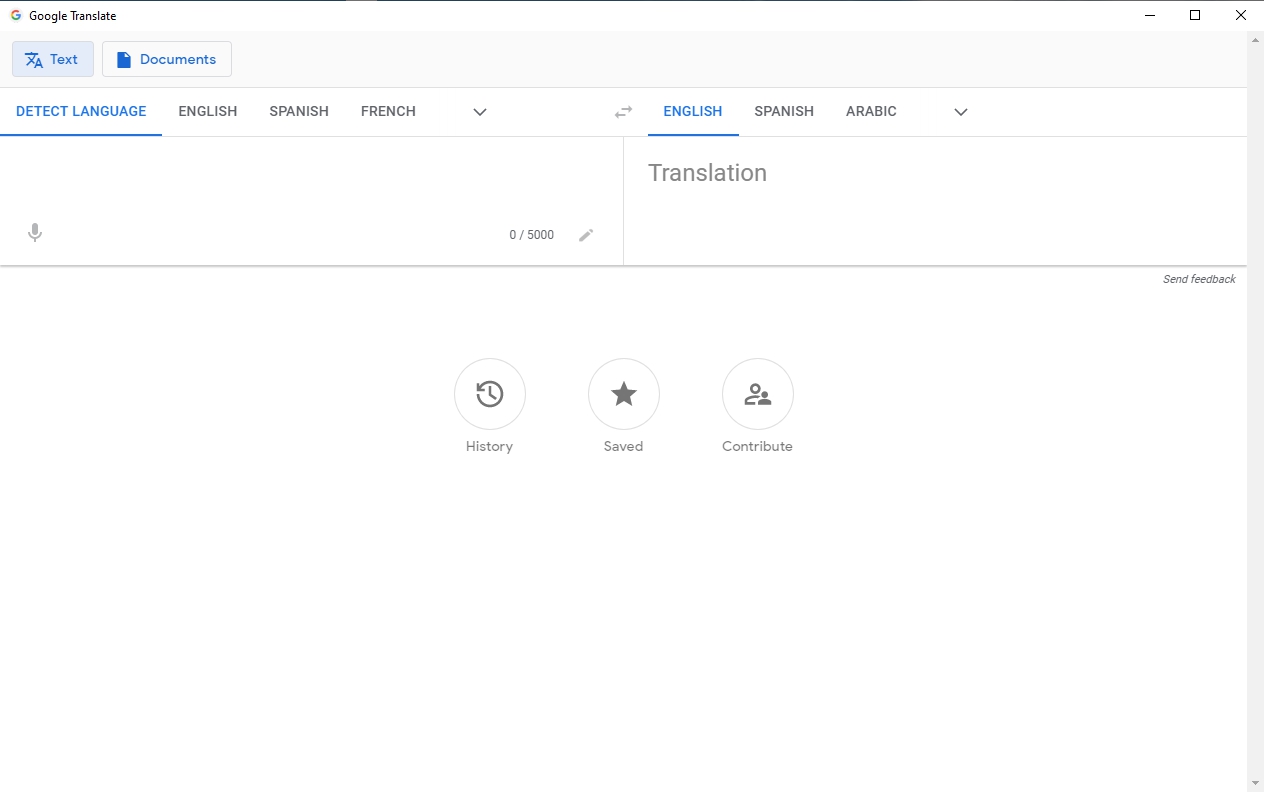The image size is (1264, 792).
Task: Expand more source languages chevron
Action: click(x=480, y=112)
